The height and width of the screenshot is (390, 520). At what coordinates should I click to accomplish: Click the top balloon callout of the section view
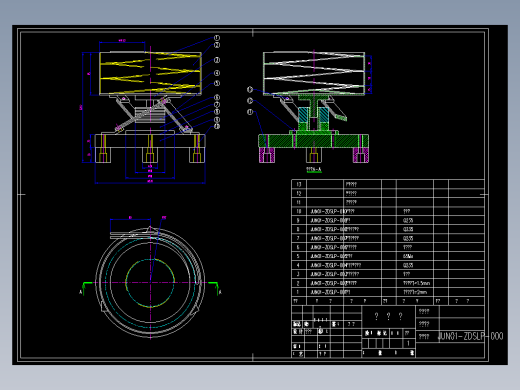coord(250,89)
